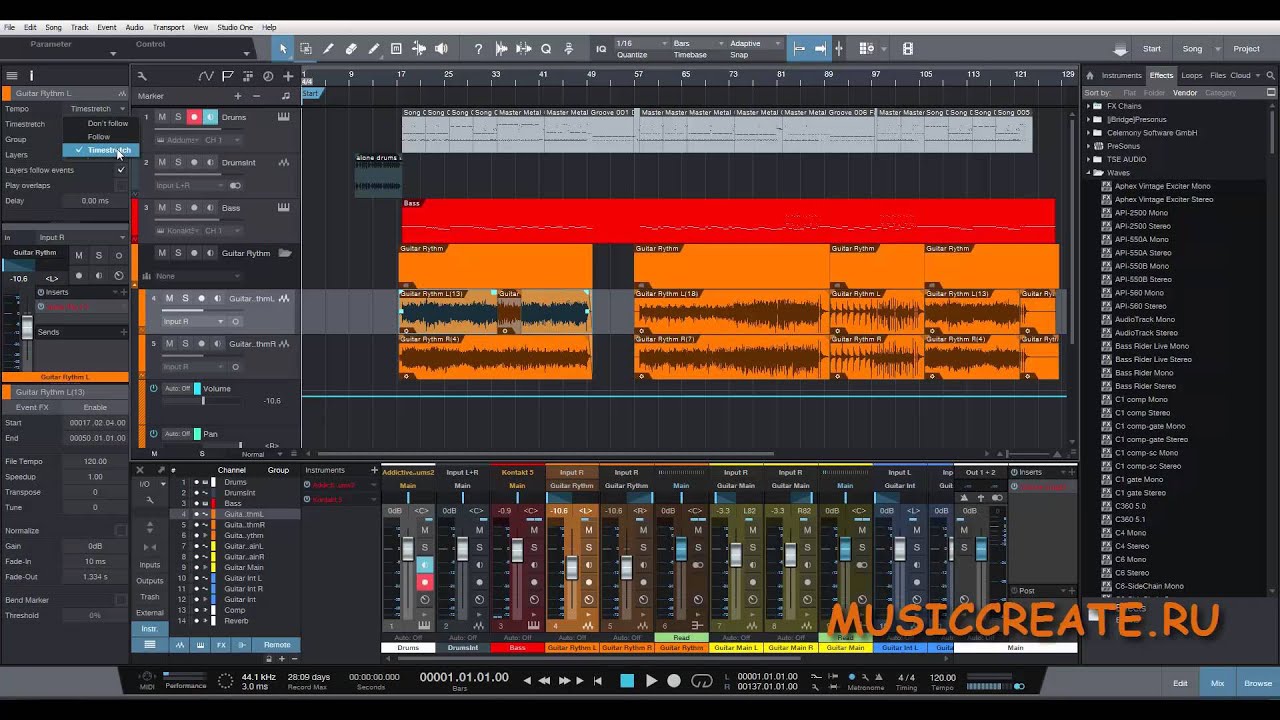The image size is (1280, 720).
Task: Collapse the Waves vendor folder
Action: [x=1090, y=173]
